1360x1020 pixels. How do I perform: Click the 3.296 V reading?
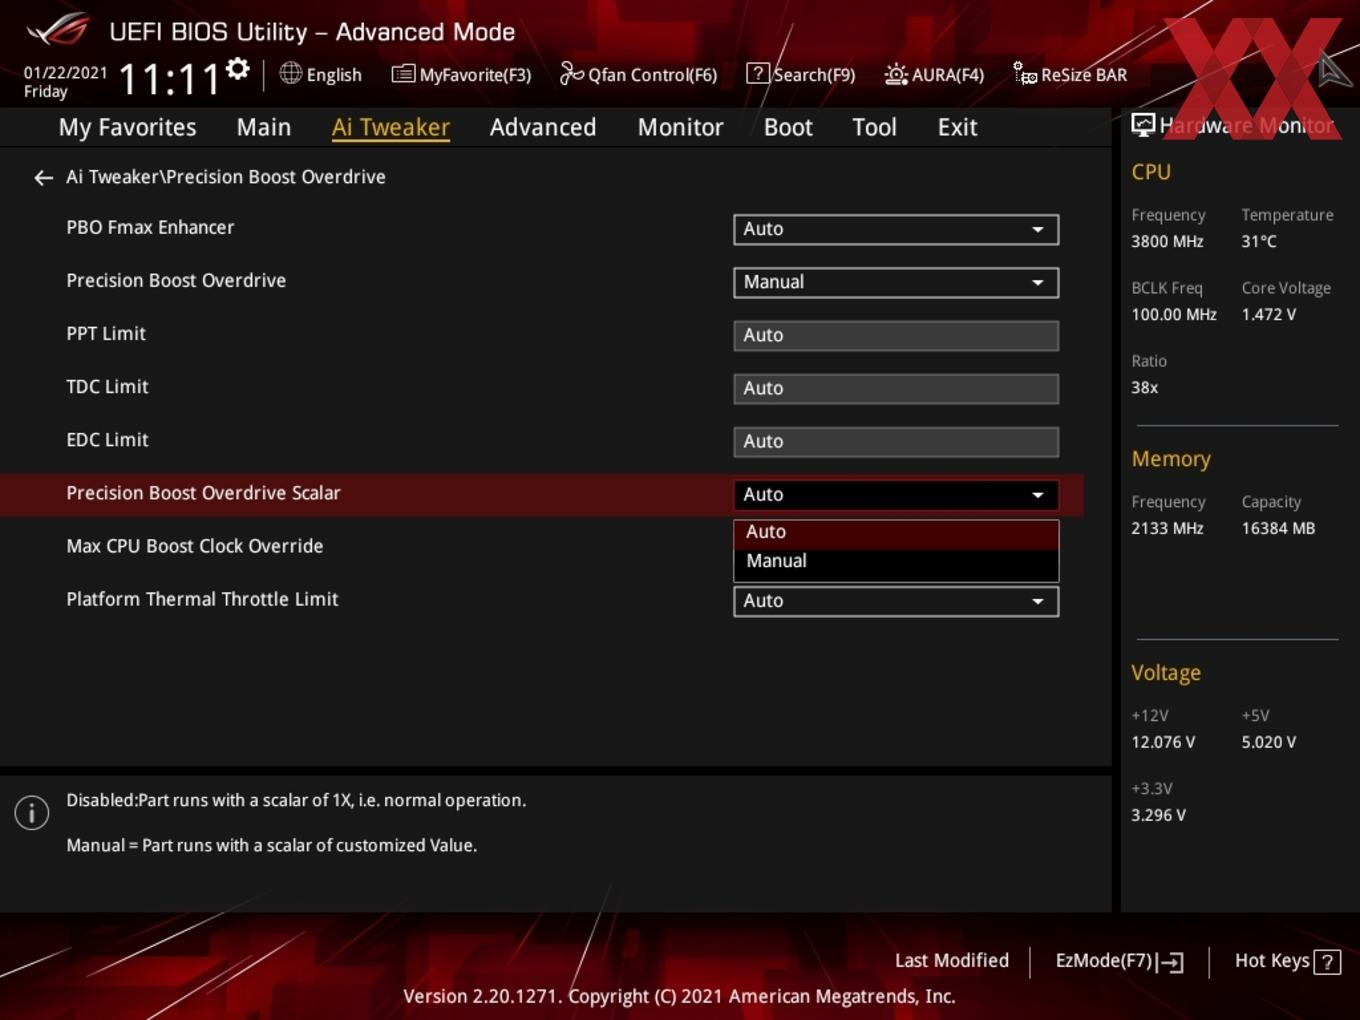(x=1158, y=816)
